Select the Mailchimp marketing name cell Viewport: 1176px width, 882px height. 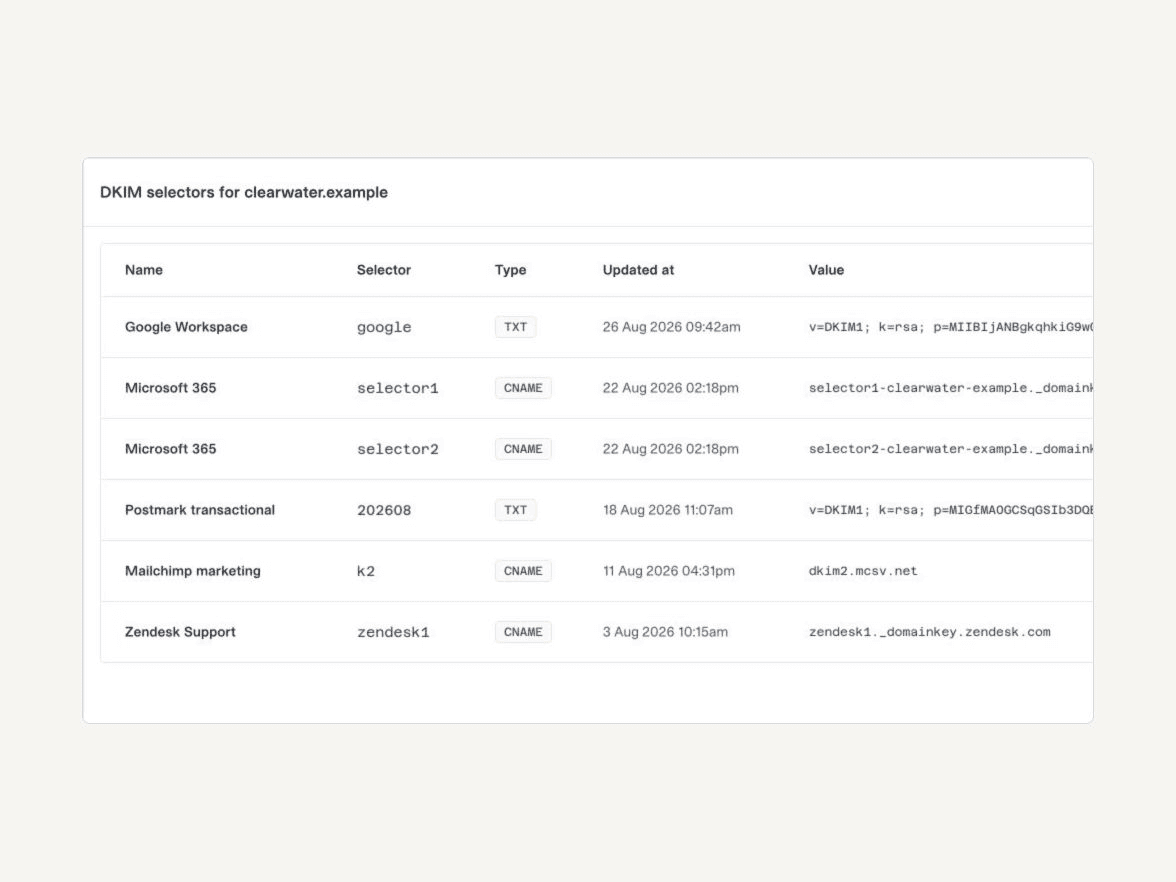tap(193, 571)
